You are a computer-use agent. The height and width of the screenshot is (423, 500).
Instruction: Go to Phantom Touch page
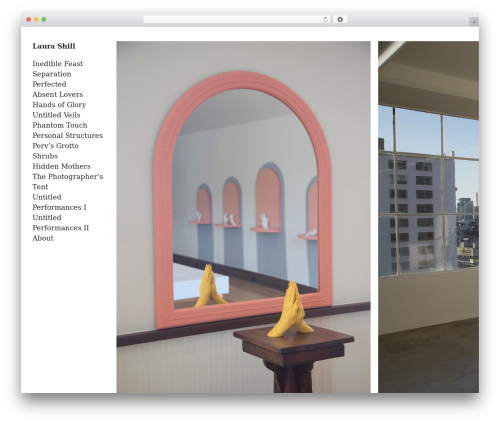coord(60,125)
